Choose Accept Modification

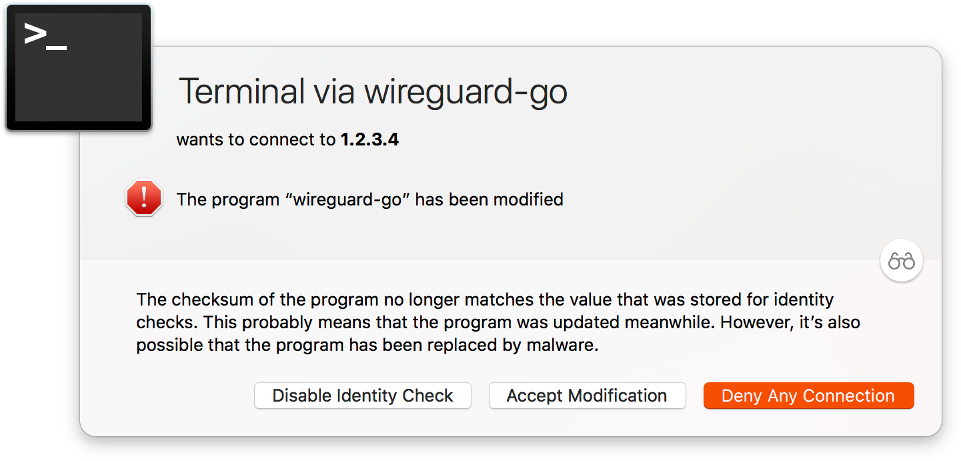click(x=587, y=395)
